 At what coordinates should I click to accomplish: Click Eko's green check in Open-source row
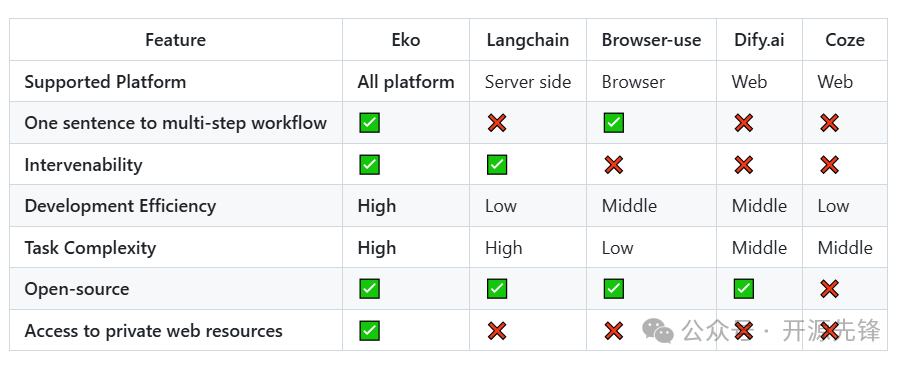tap(369, 289)
